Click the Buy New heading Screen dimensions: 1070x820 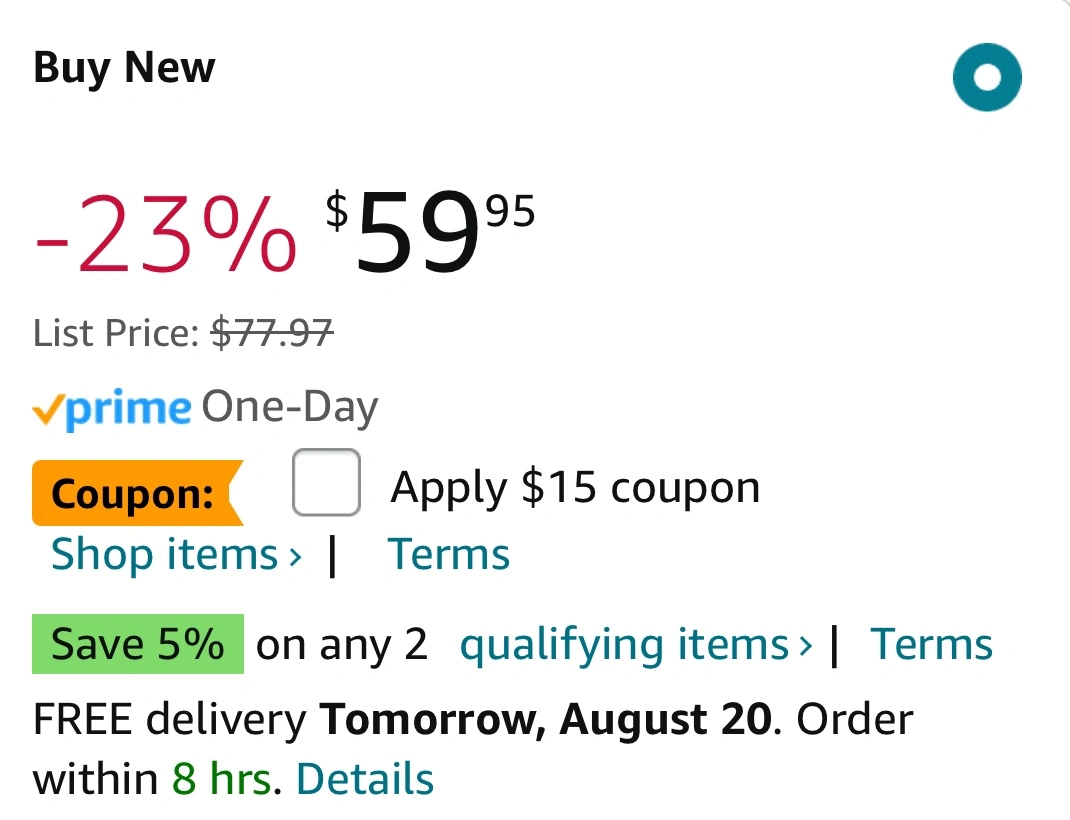click(x=124, y=68)
